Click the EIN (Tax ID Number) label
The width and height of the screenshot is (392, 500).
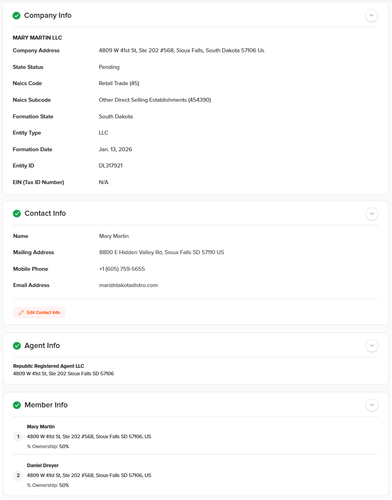(38, 182)
